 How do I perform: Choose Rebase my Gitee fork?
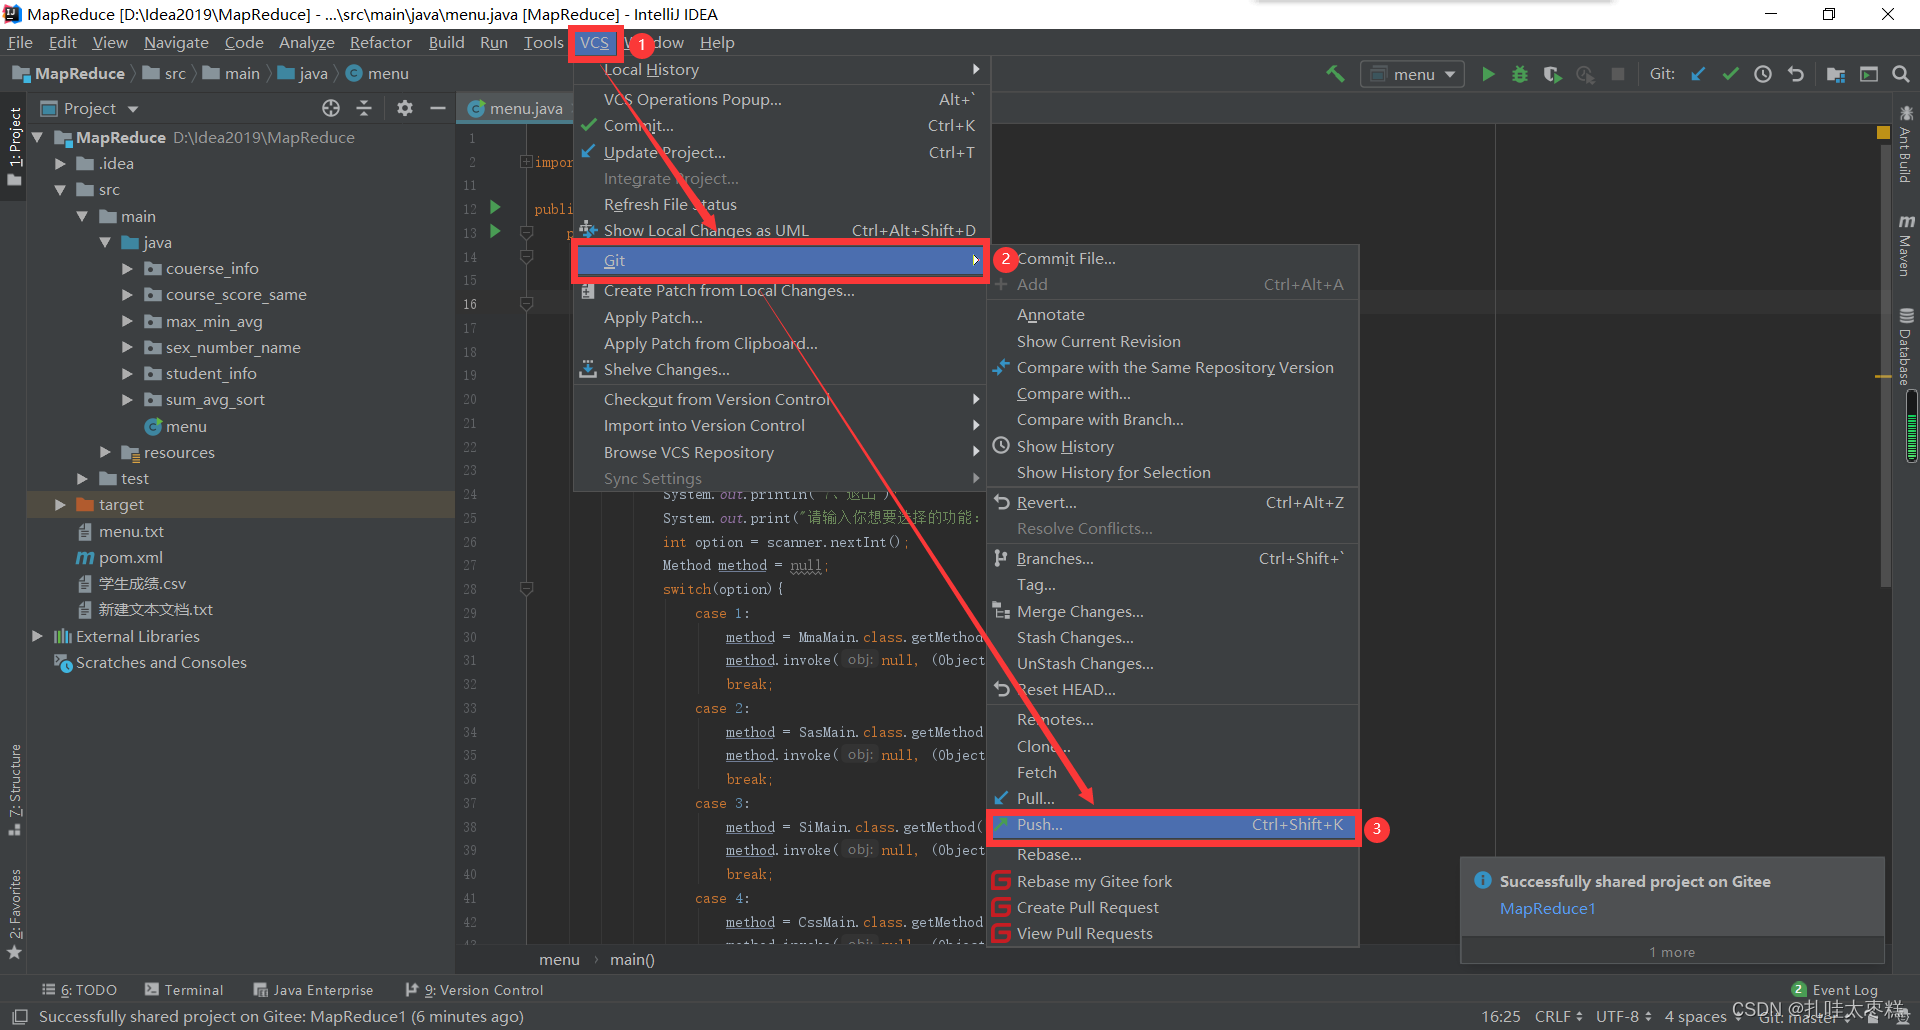click(1173, 881)
